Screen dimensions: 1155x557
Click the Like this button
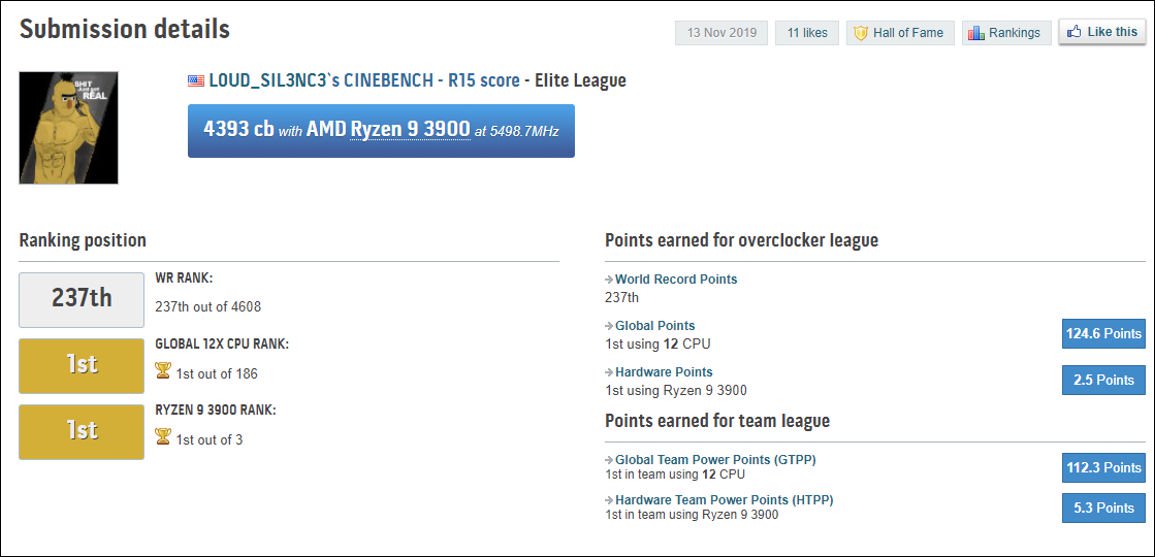coord(1102,32)
